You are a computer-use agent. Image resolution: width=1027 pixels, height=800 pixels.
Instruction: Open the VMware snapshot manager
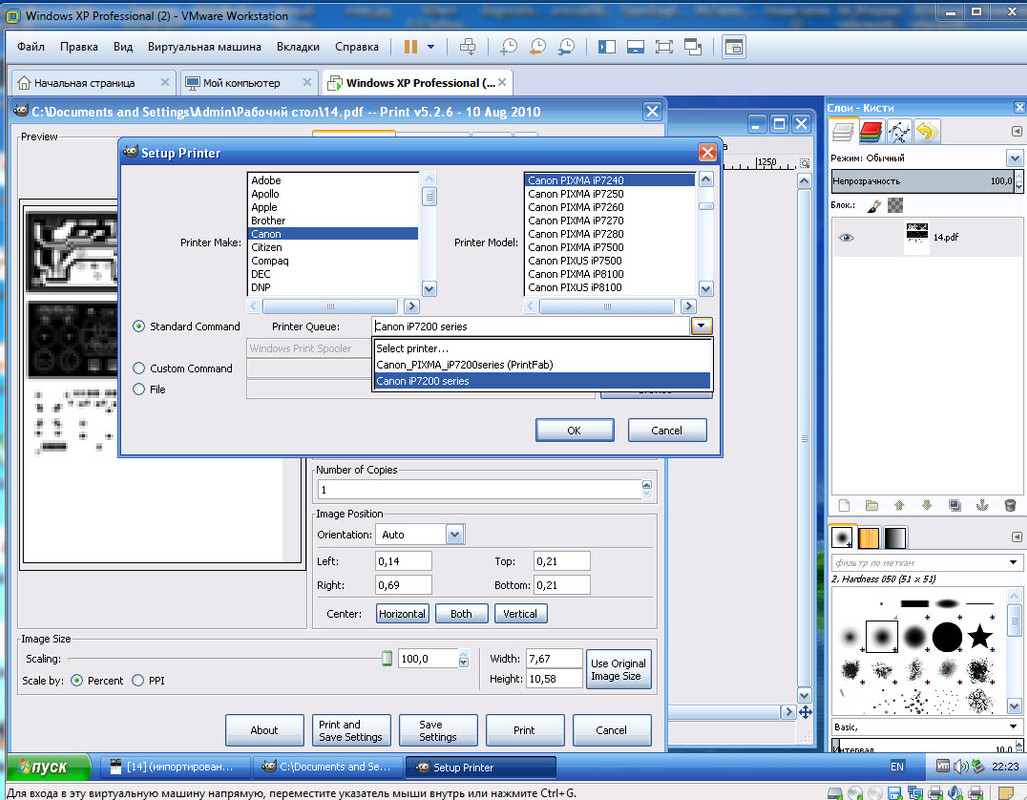(566, 47)
